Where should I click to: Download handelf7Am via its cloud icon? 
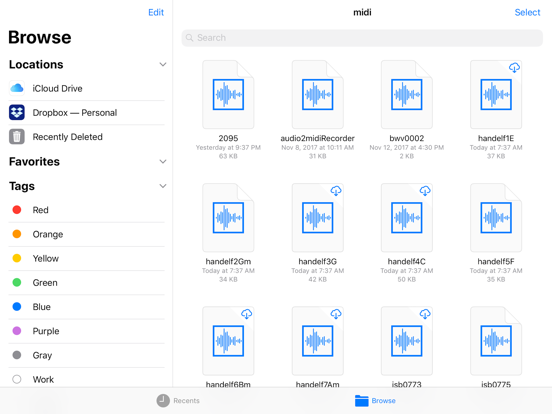336,314
